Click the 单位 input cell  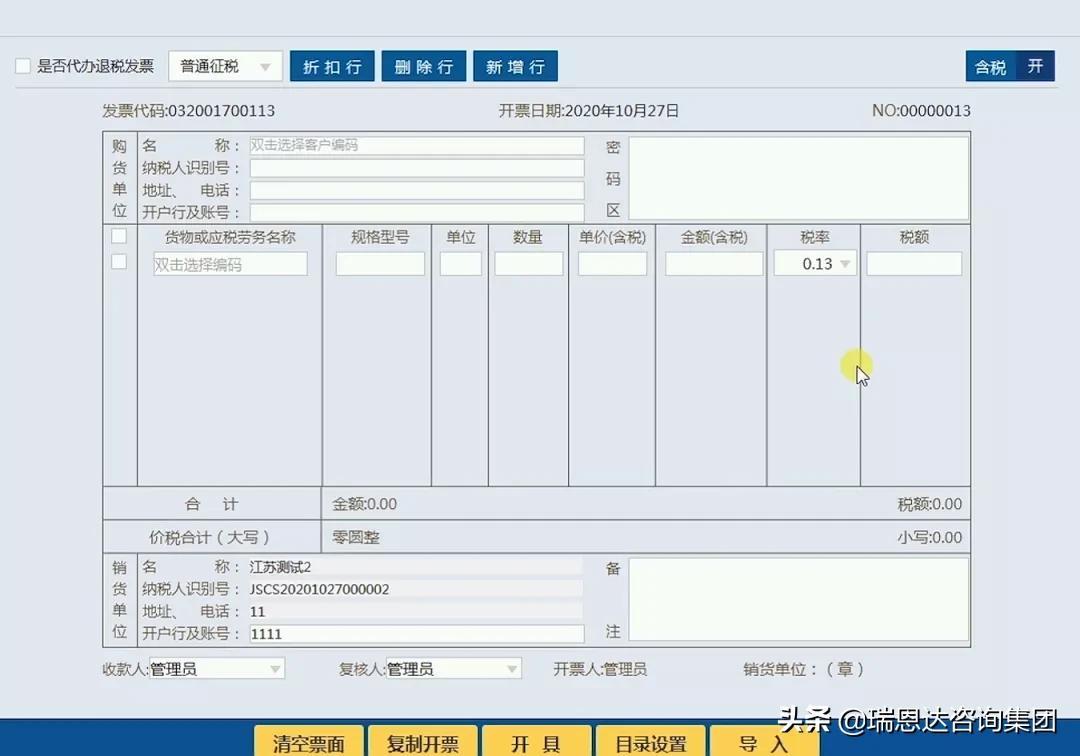tap(461, 264)
